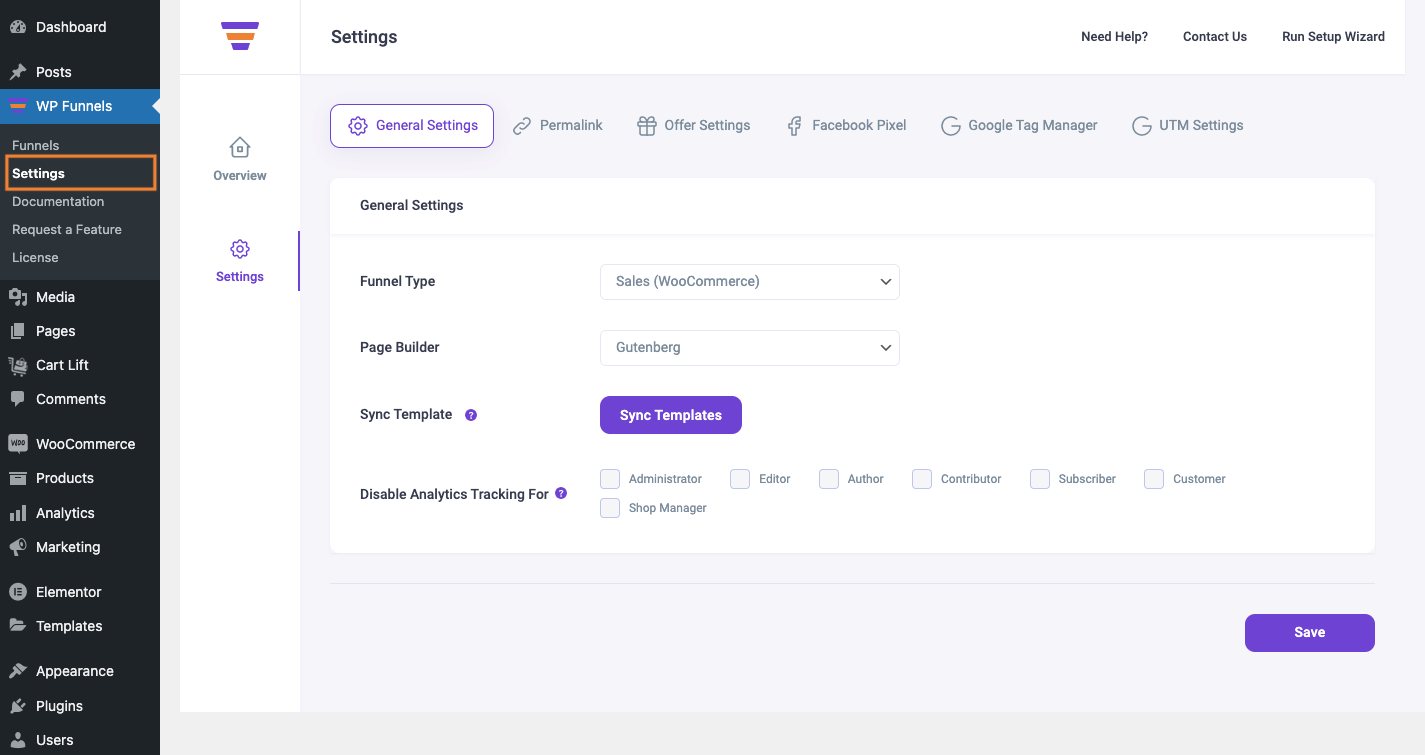Launch Run Setup Wizard

tap(1333, 37)
